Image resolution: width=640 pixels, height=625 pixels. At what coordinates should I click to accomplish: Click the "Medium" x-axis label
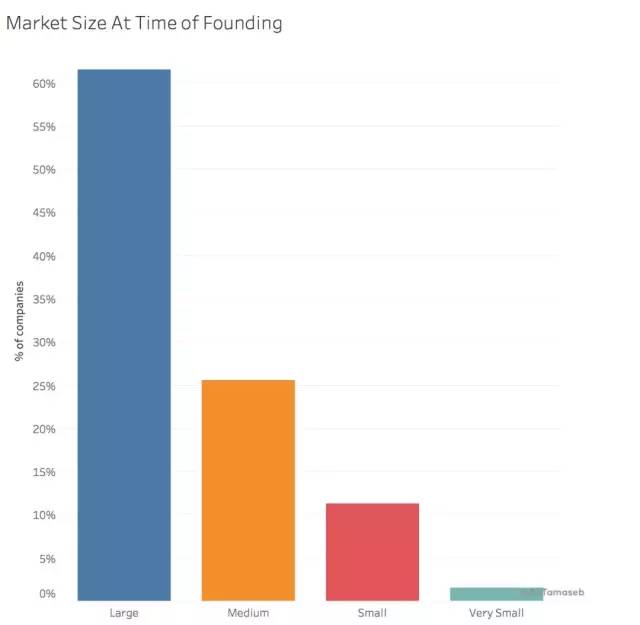coord(248,612)
